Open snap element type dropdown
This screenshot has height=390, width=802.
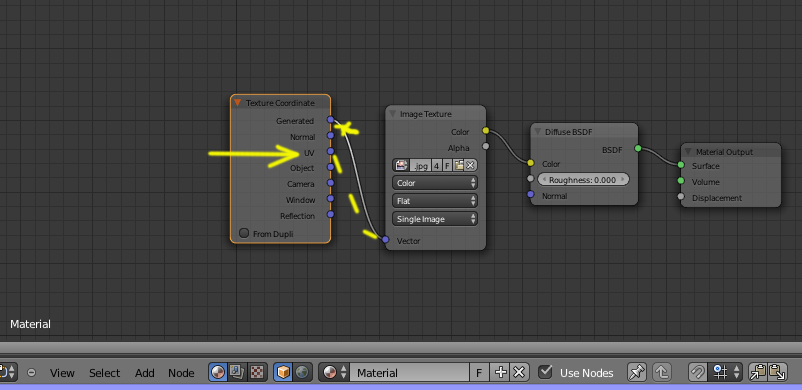(725, 373)
